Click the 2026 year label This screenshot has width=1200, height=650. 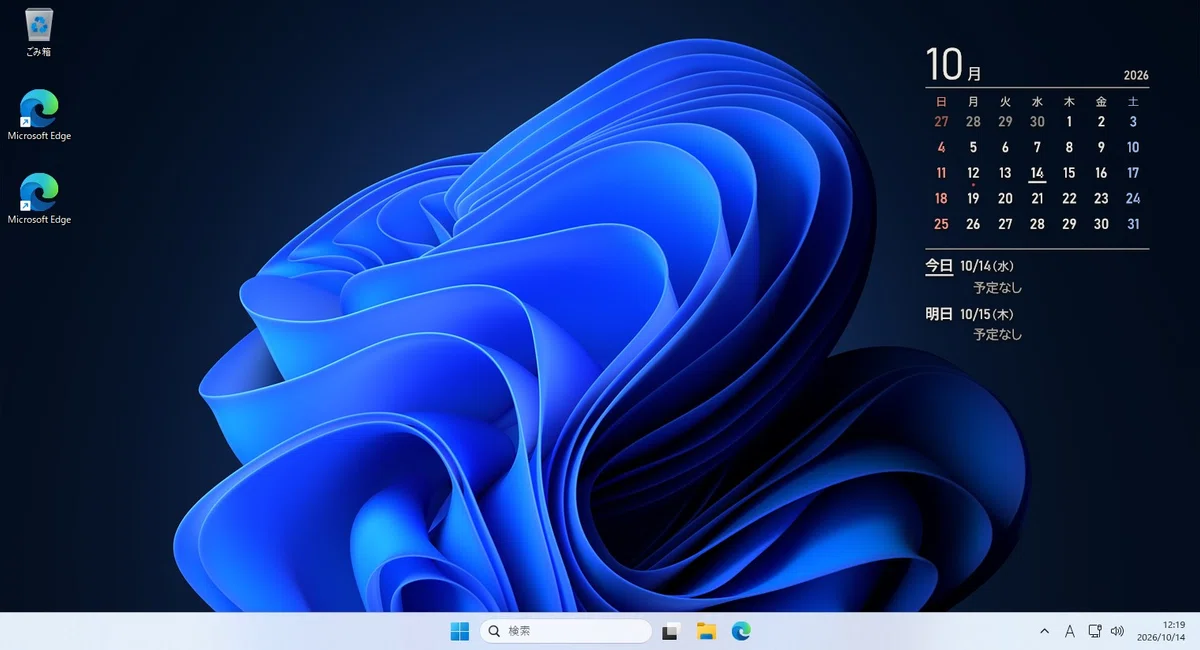[1136, 75]
